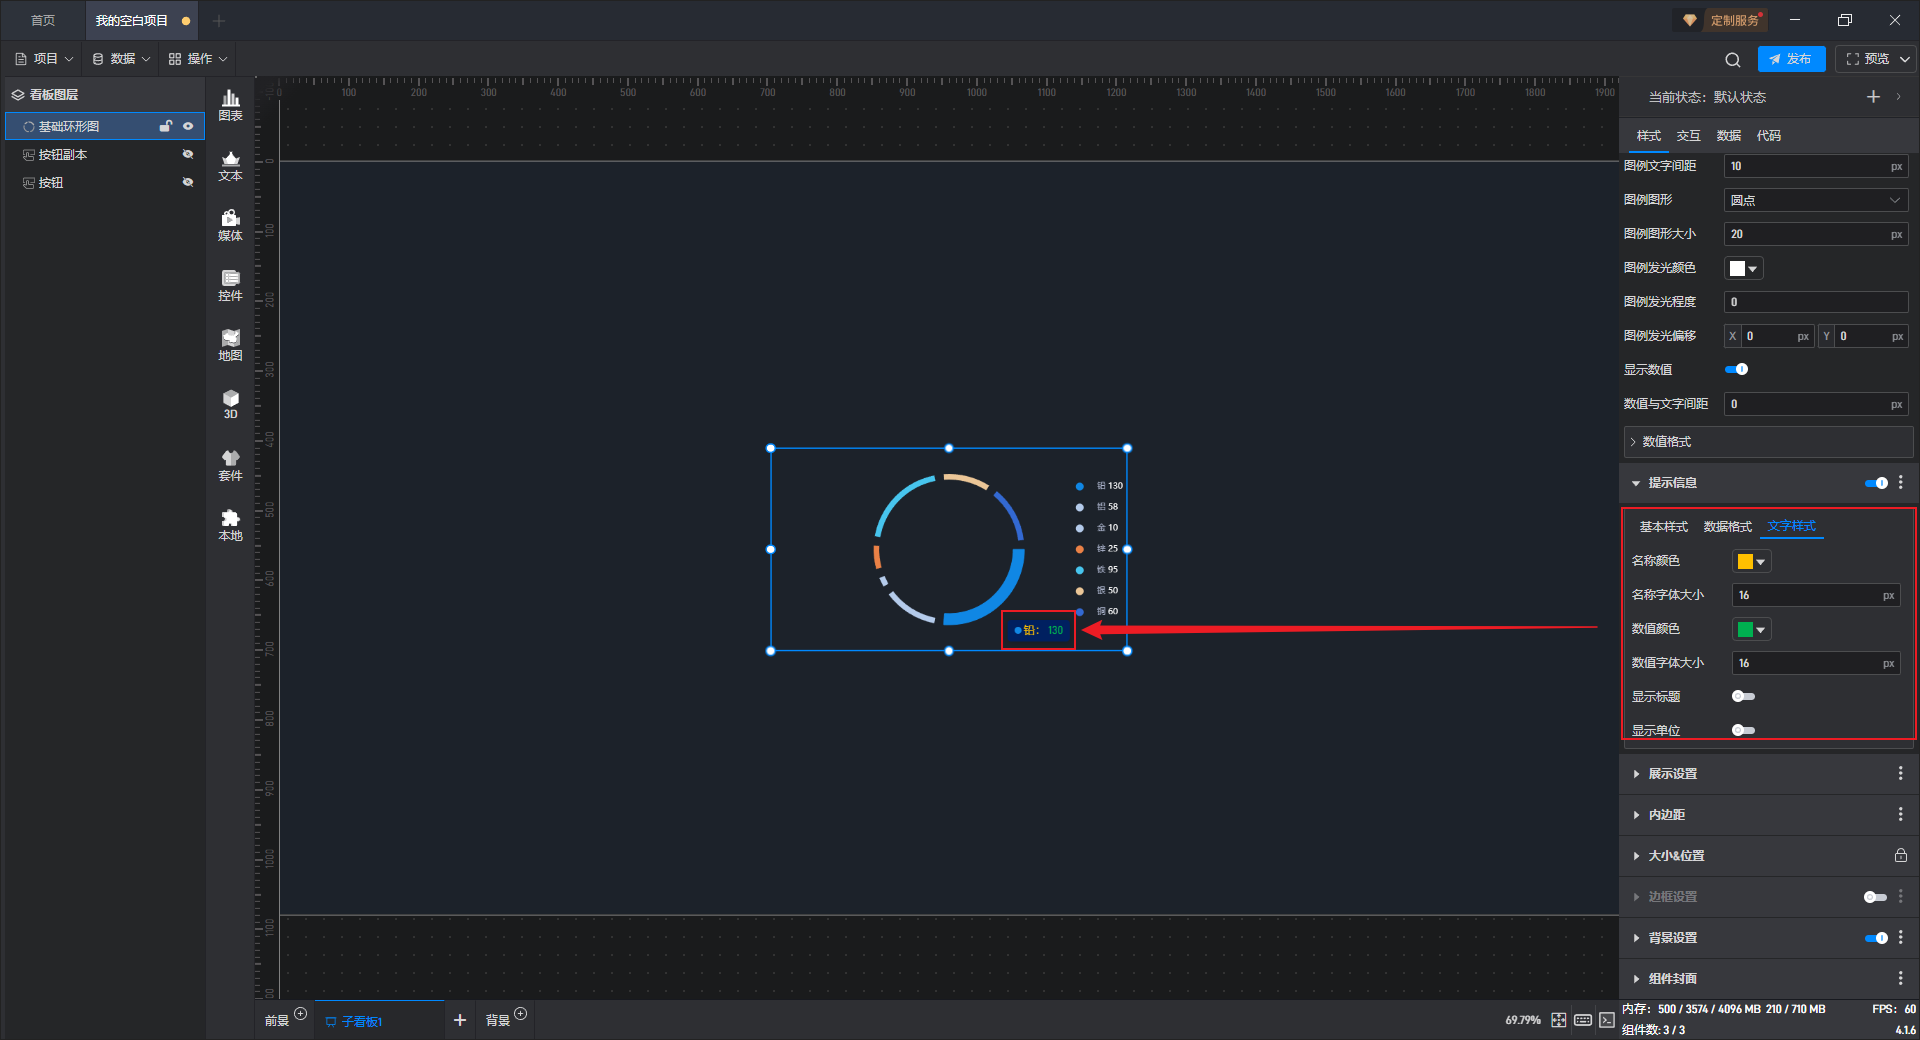Show the hidden 按钮 layer
Viewport: 1920px width, 1040px height.
tap(188, 183)
